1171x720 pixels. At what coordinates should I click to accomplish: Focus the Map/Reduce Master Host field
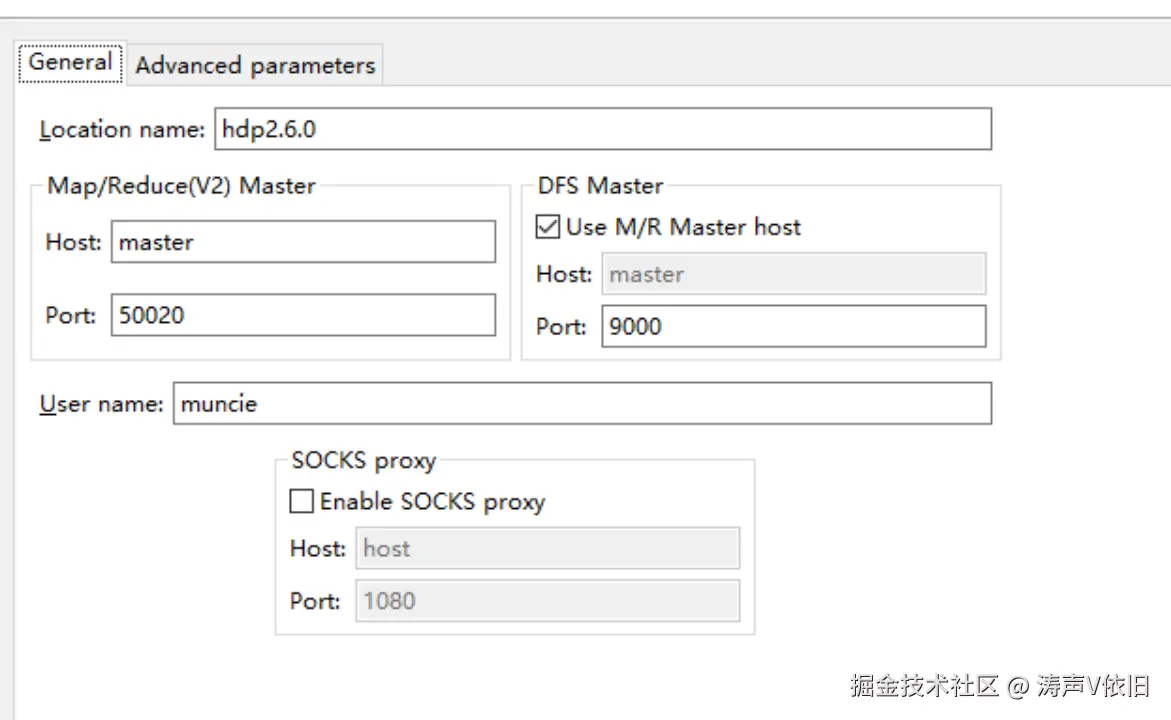pyautogui.click(x=303, y=242)
